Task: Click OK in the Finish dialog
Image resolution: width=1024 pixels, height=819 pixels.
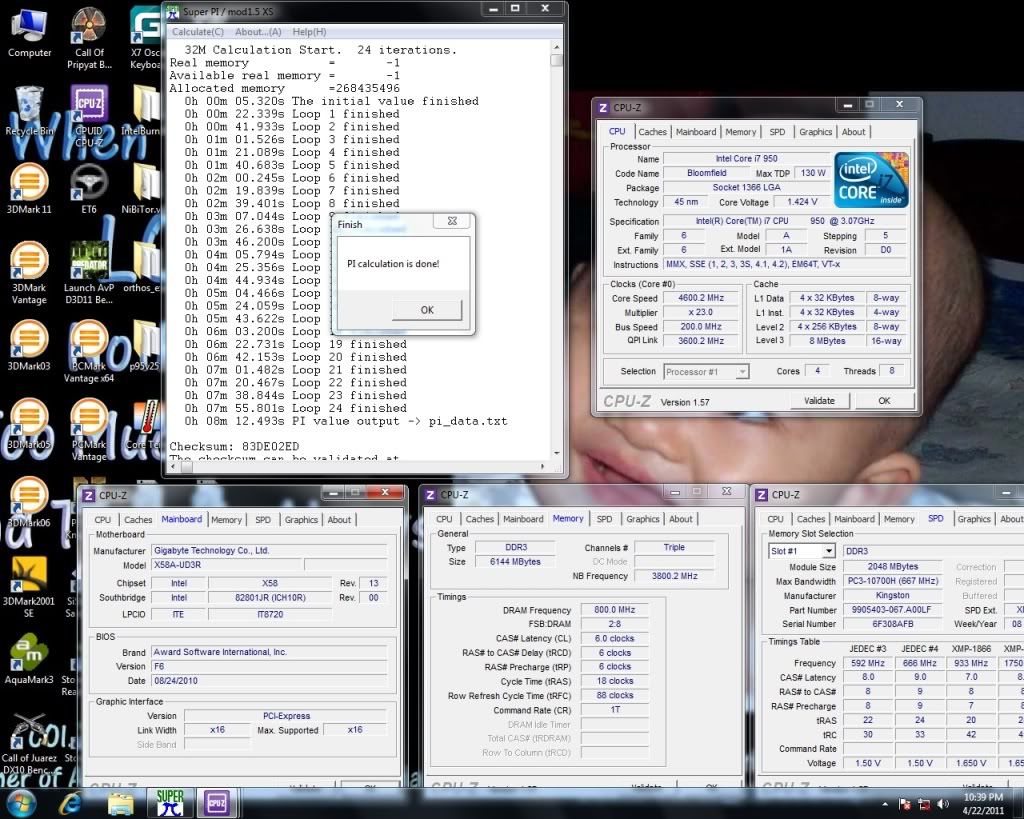Action: coord(427,310)
